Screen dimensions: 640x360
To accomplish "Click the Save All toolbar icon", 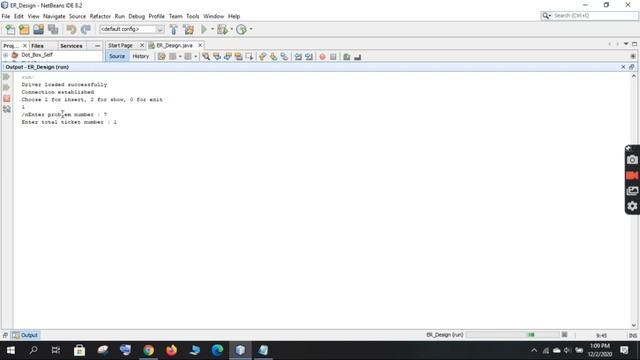I will (53, 29).
